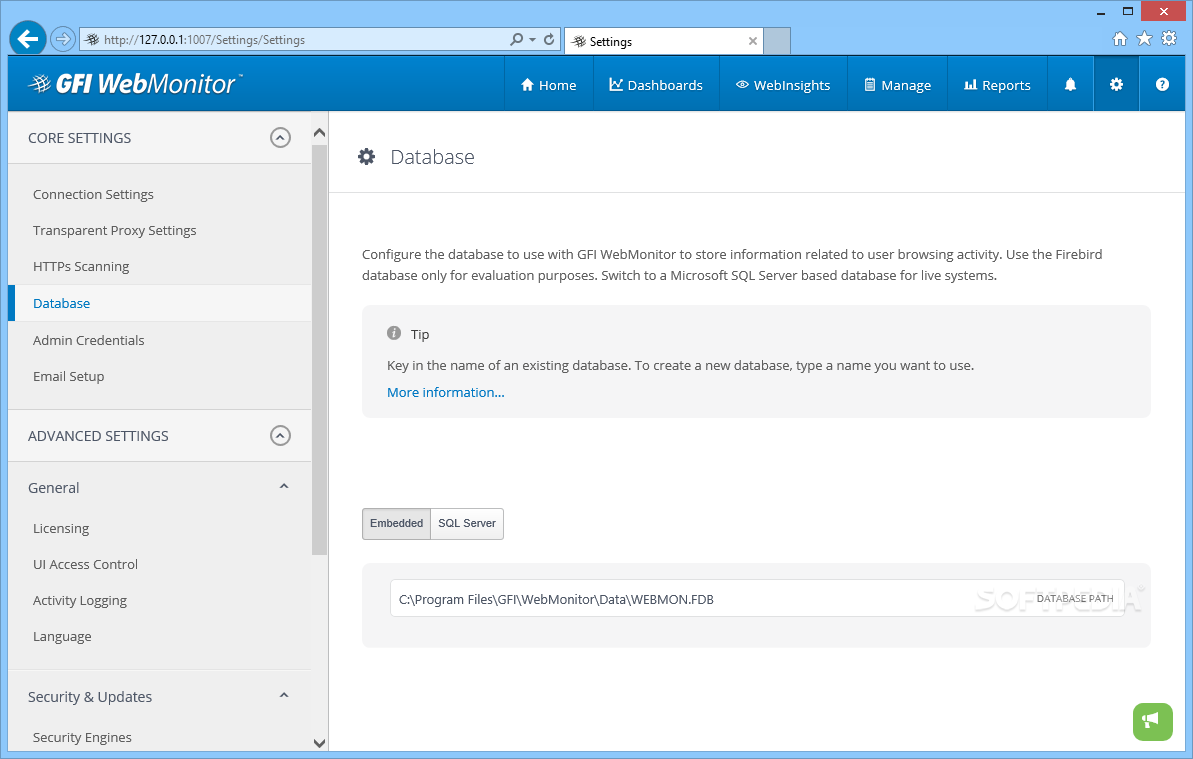
Task: Click the search magnifier in address bar
Action: click(517, 39)
